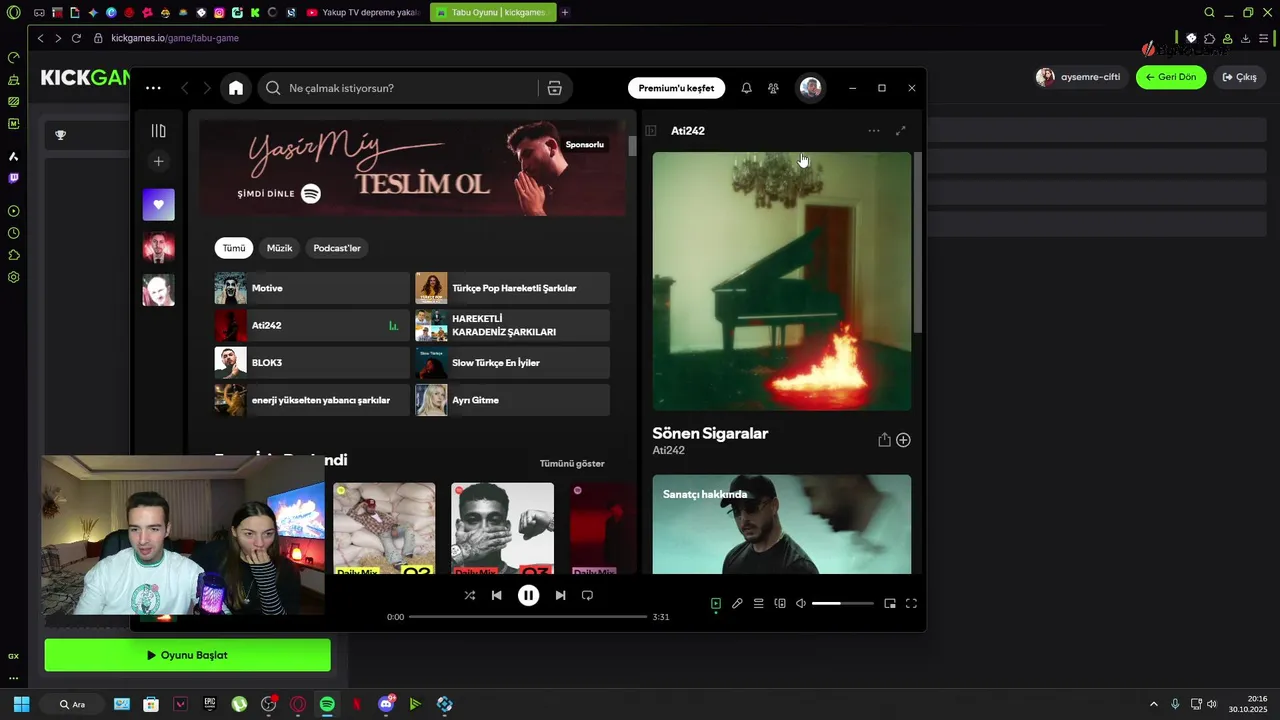1280x720 pixels.
Task: Open 'Sönen Sigaralar' song title link
Action: click(x=710, y=434)
